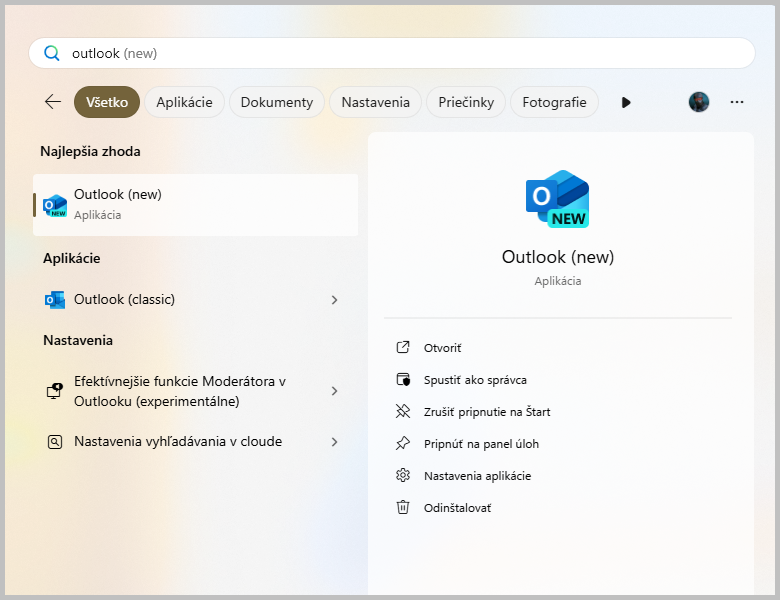This screenshot has height=600, width=780.
Task: Click the gear icon for app settings
Action: [x=403, y=476]
